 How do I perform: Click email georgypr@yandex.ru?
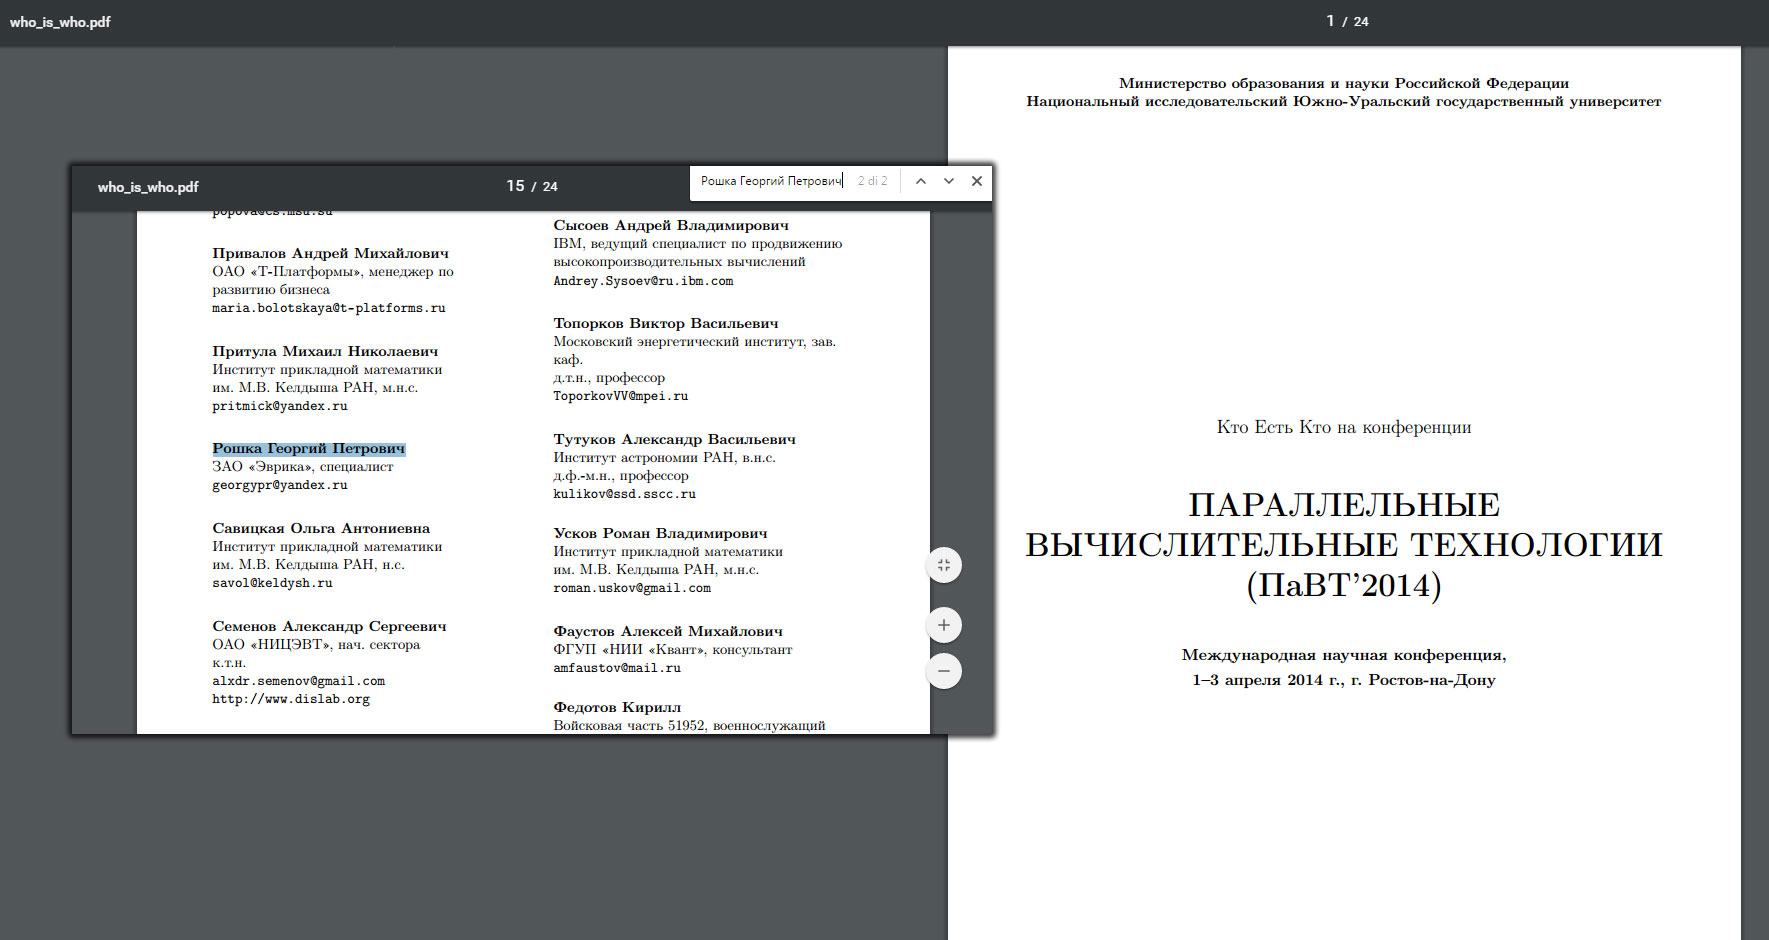280,485
